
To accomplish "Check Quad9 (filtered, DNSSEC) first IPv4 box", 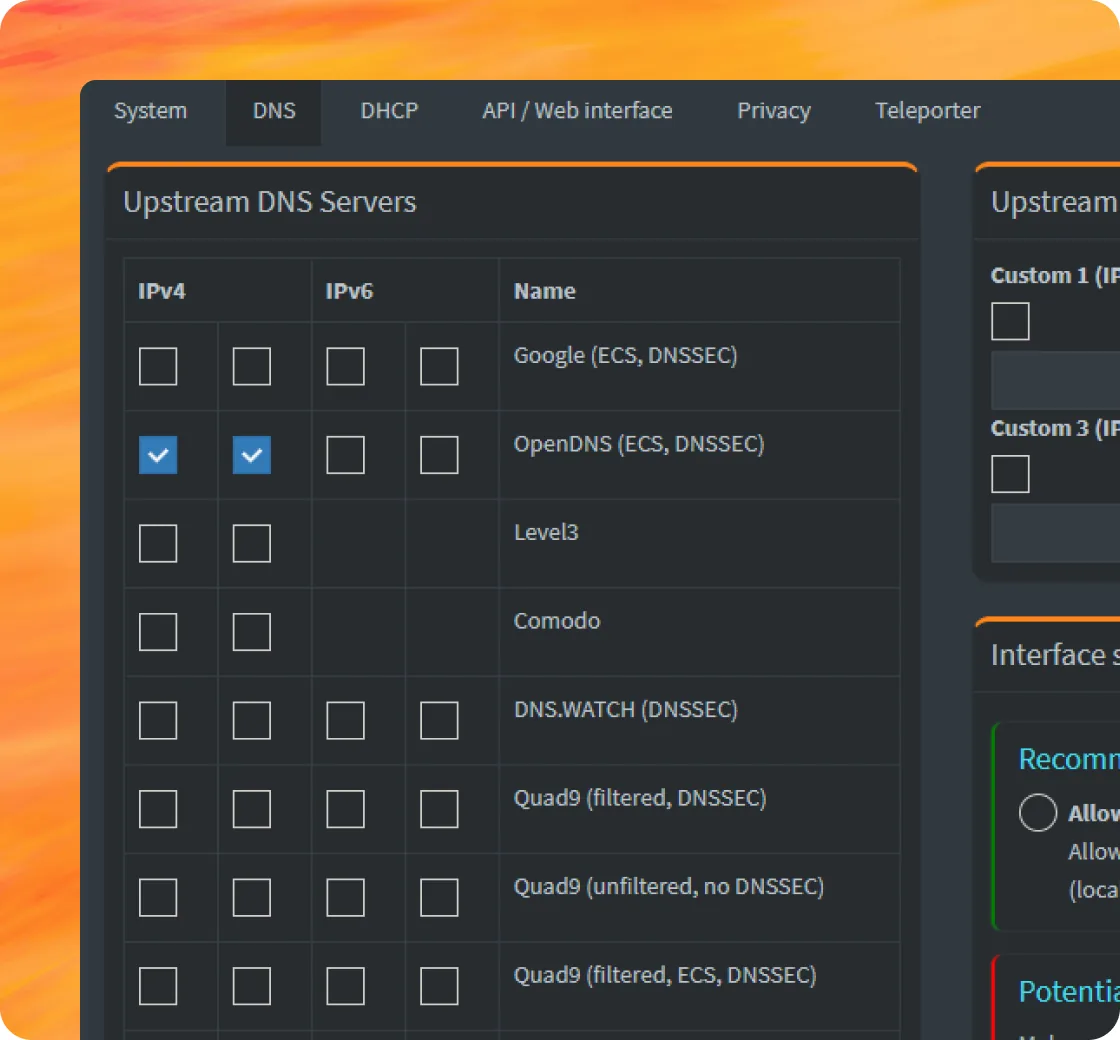I will tap(158, 809).
